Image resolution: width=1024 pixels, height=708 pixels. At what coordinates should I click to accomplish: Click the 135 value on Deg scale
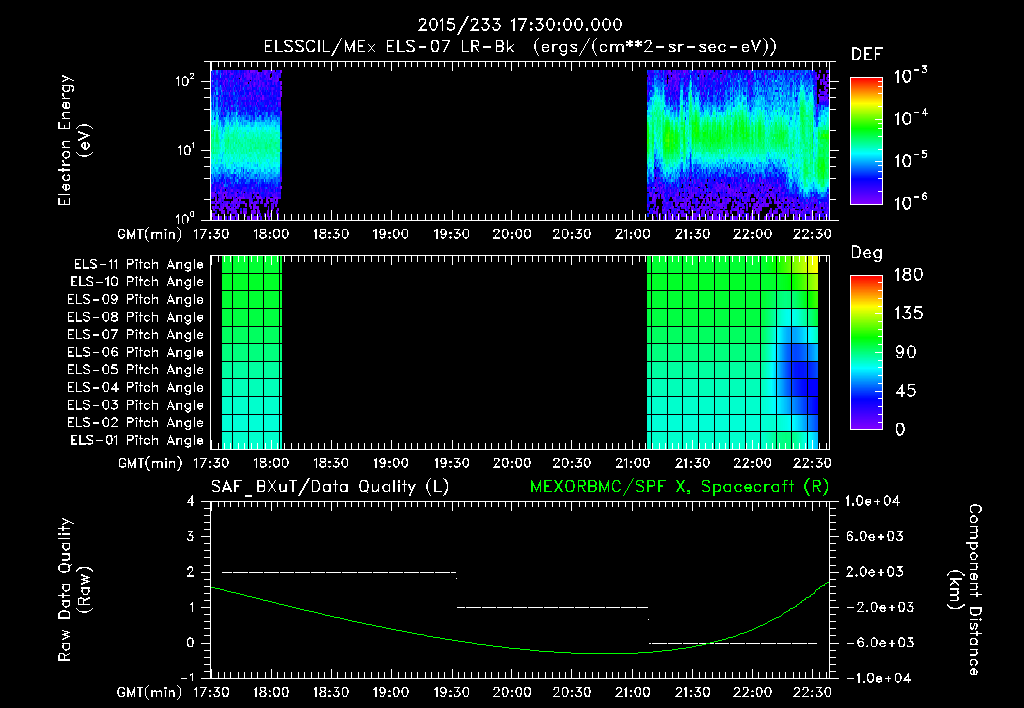[908, 314]
